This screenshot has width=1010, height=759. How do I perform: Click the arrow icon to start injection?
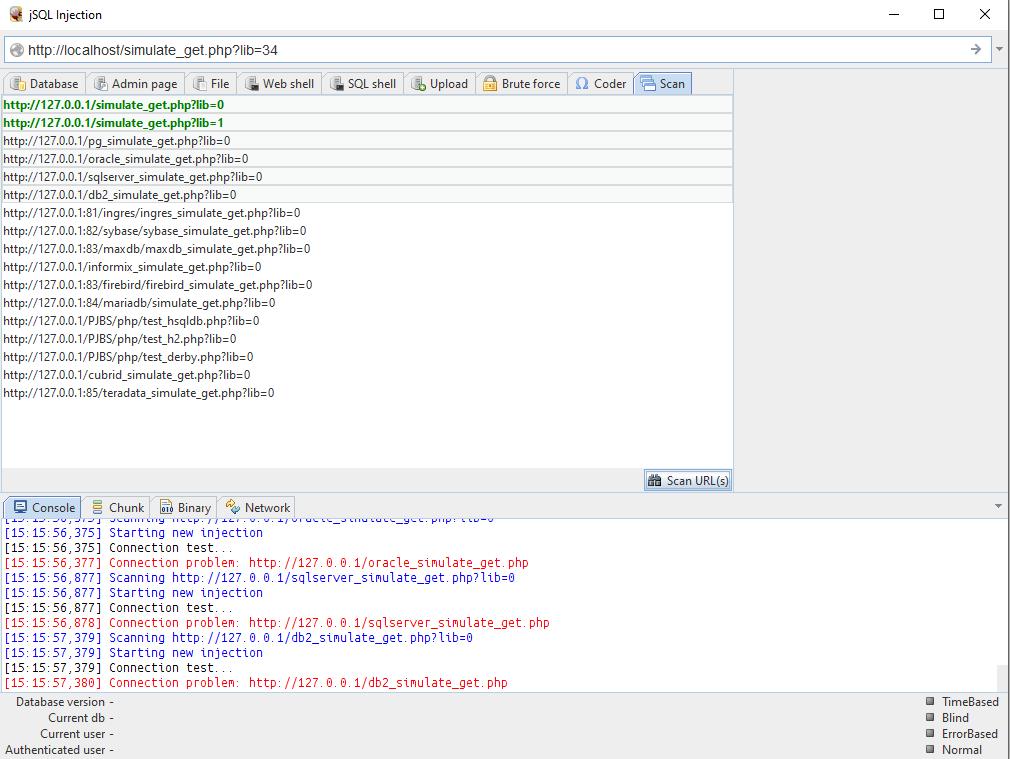(975, 50)
